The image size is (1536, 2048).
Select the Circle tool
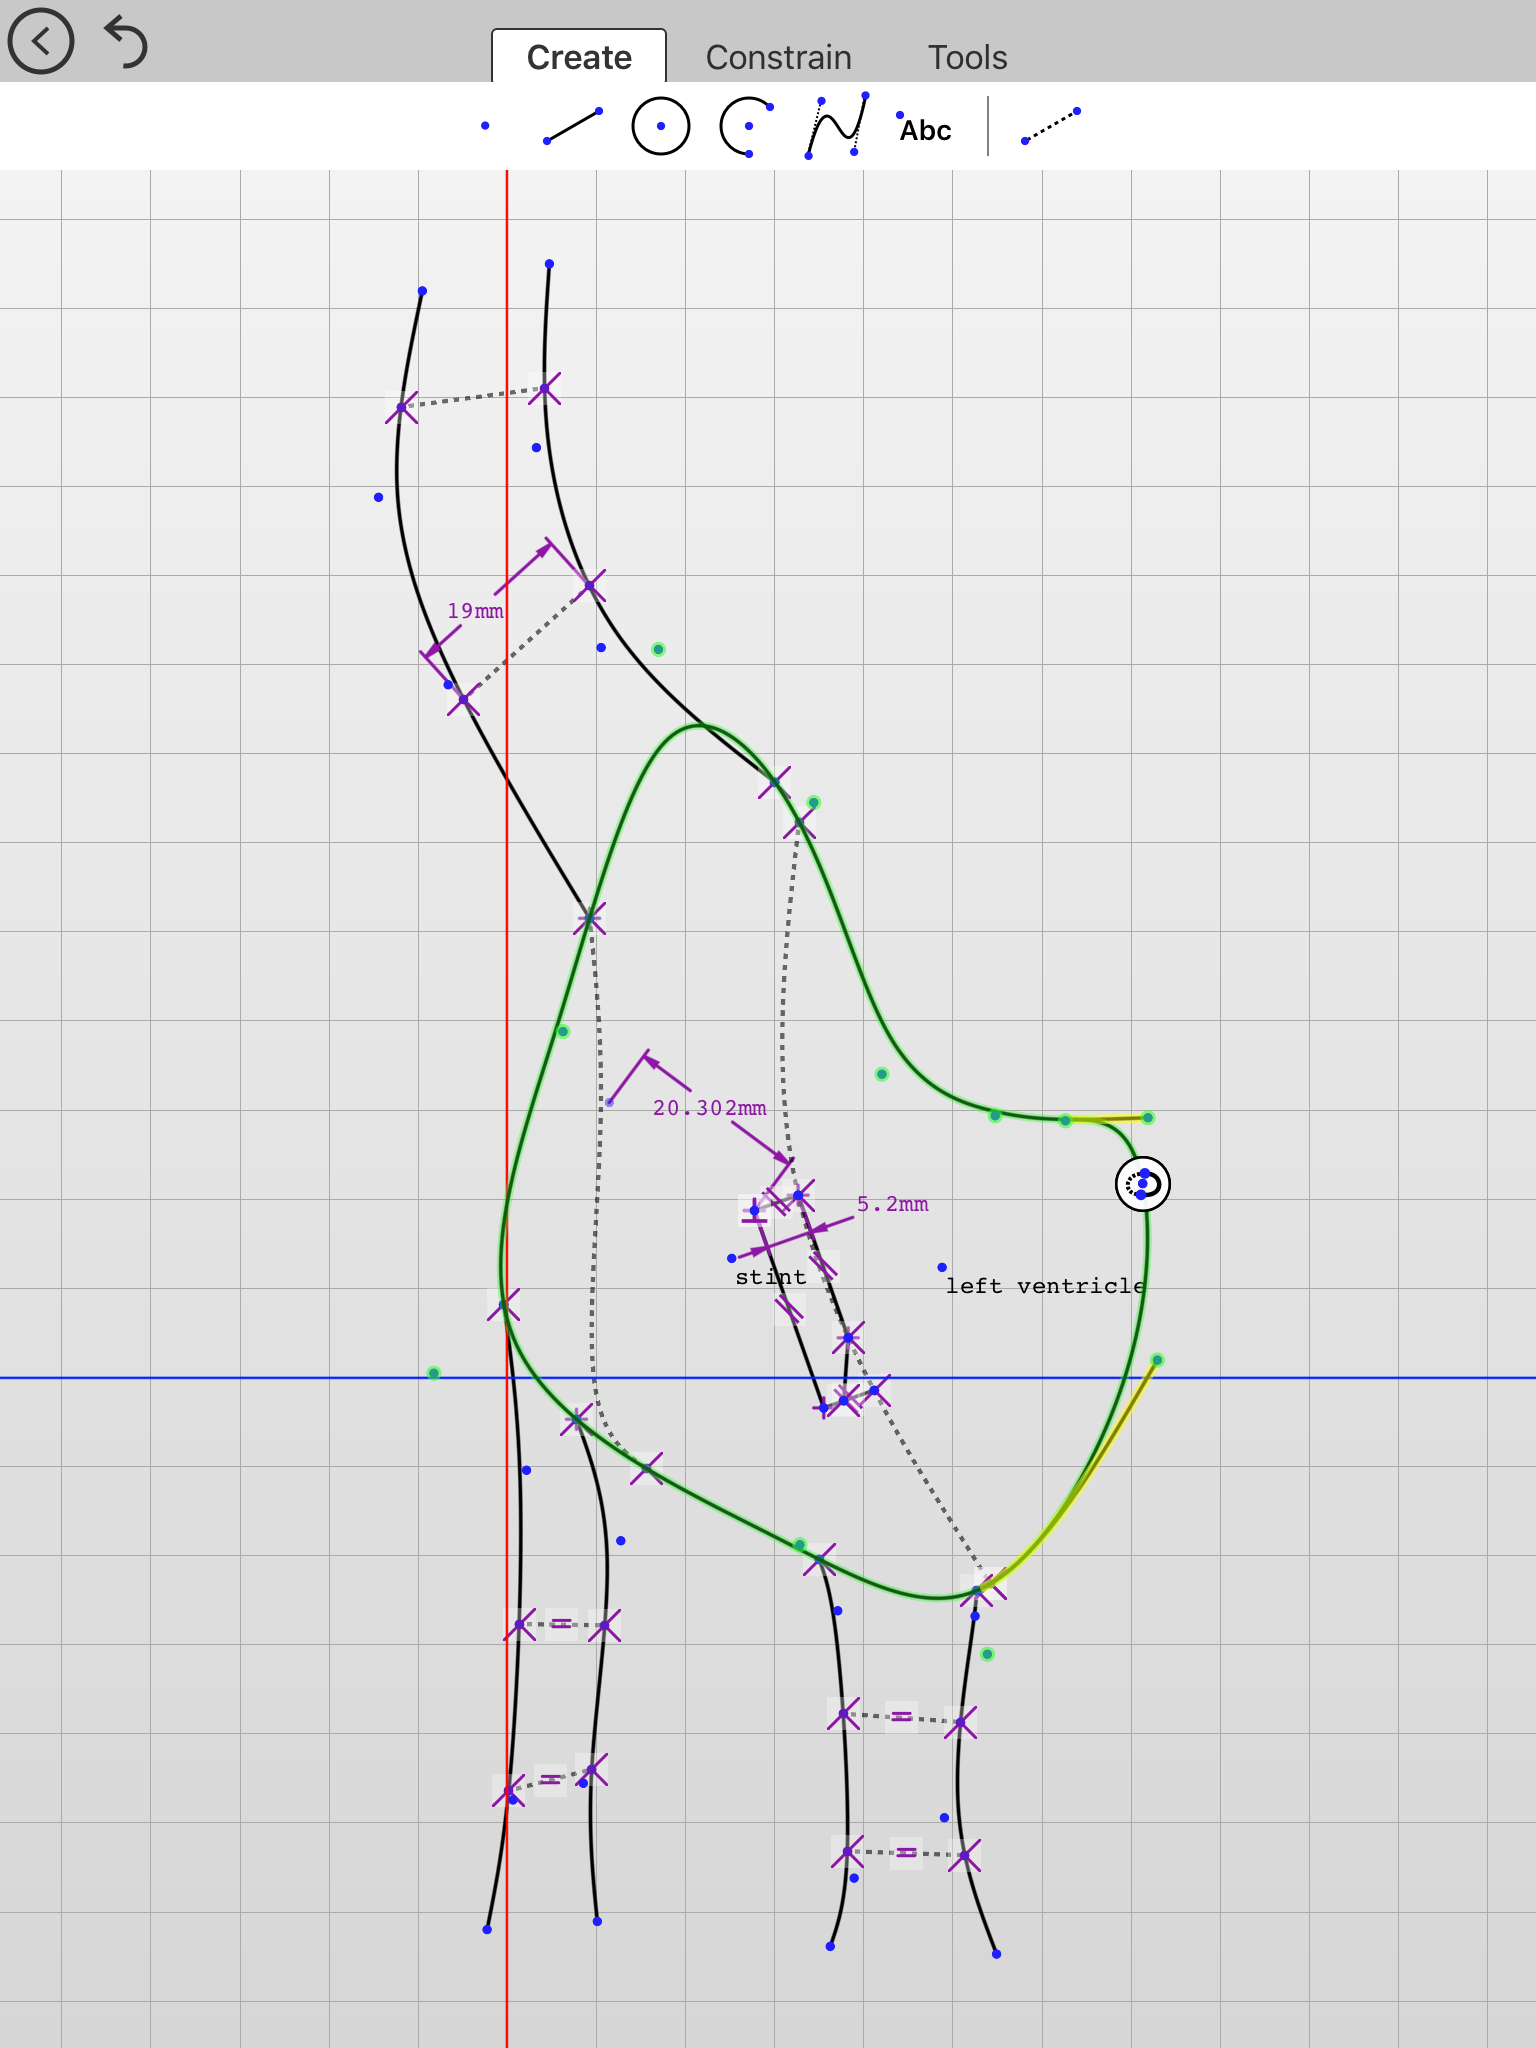click(x=661, y=126)
